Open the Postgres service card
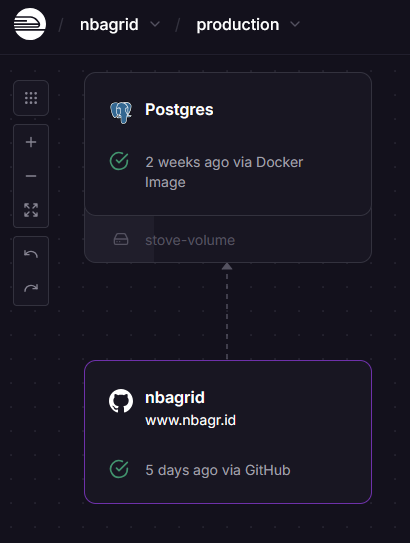This screenshot has width=410, height=543. [x=228, y=144]
